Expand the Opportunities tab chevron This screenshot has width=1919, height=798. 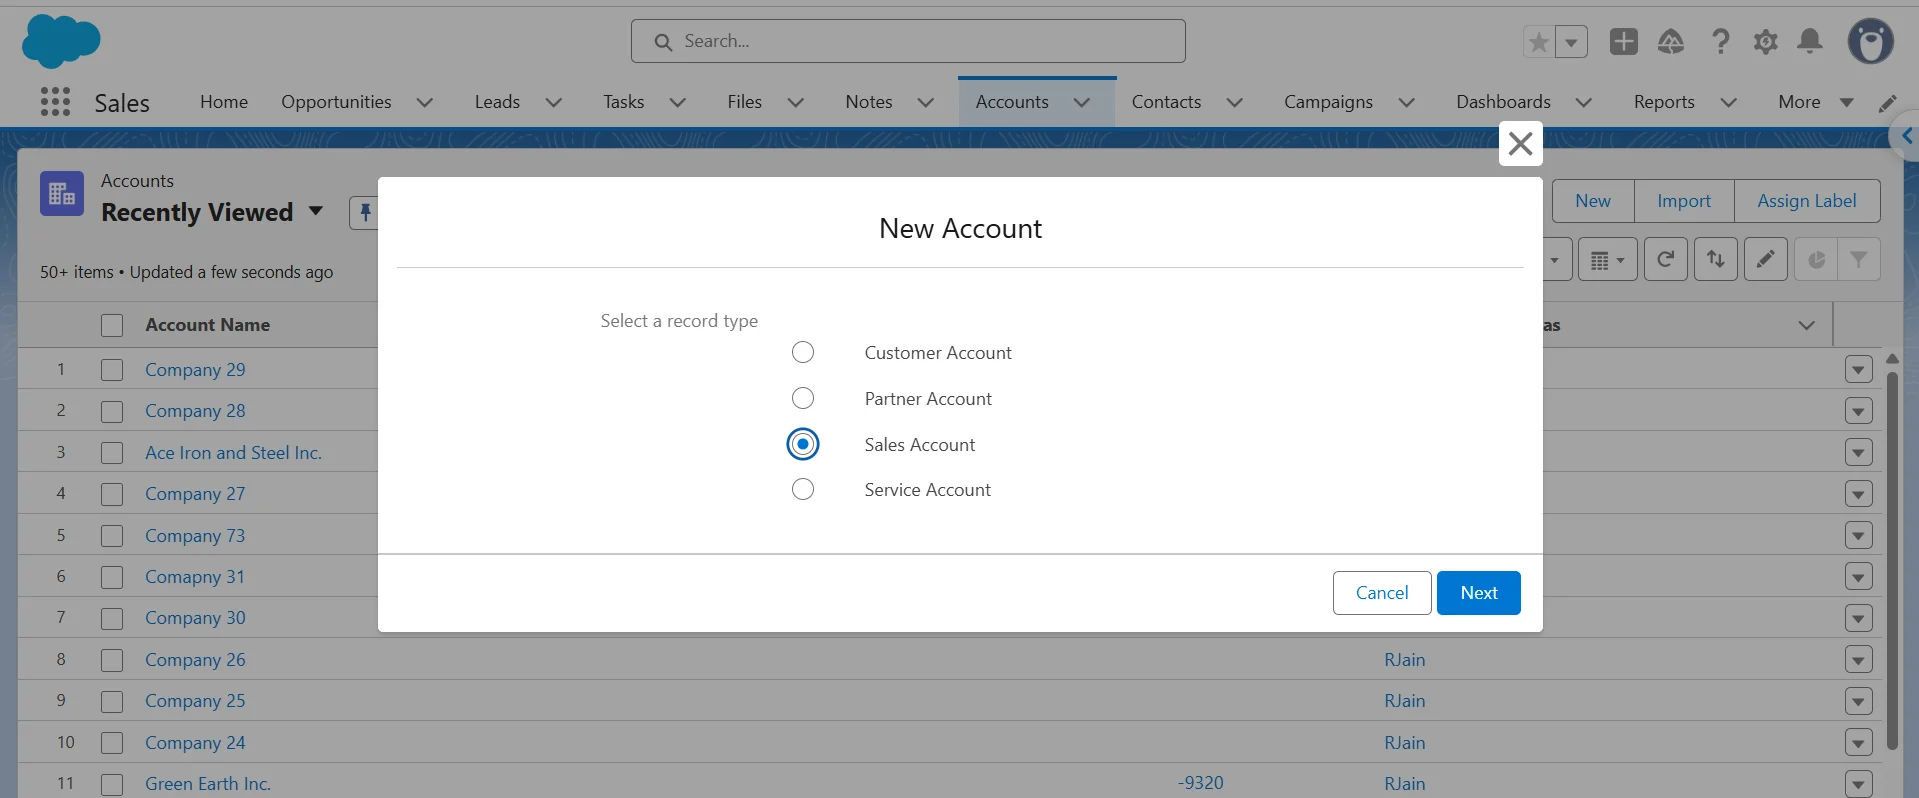424,102
